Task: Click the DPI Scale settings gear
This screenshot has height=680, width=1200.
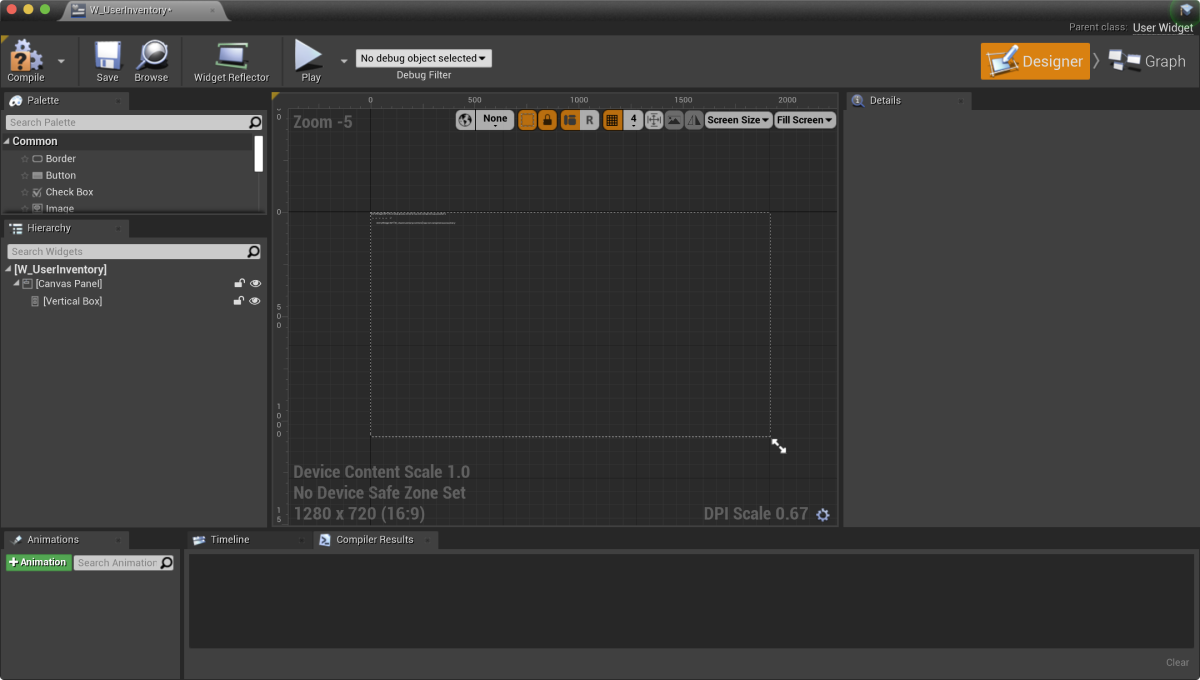Action: coord(823,515)
